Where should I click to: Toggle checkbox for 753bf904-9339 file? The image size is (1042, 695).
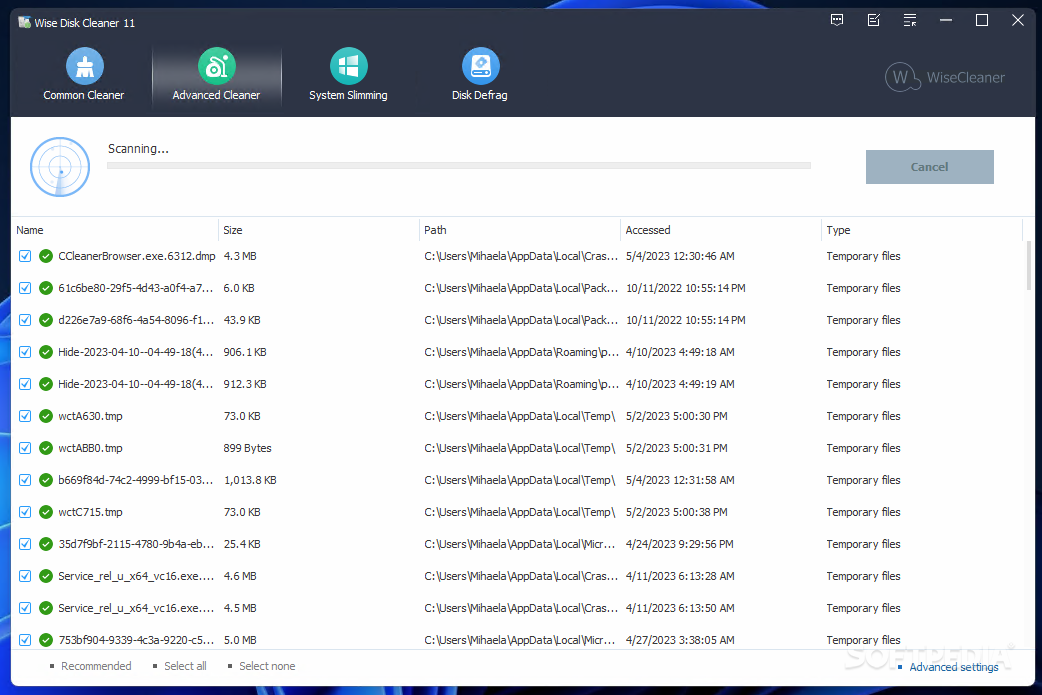pos(25,640)
